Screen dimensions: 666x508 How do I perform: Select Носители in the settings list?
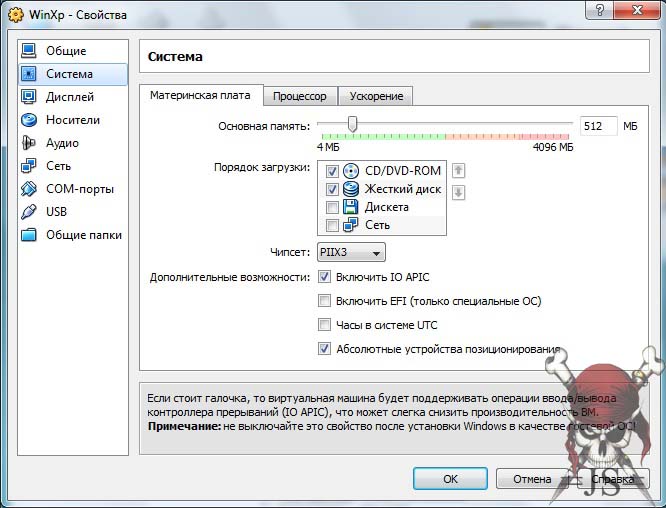(x=73, y=120)
